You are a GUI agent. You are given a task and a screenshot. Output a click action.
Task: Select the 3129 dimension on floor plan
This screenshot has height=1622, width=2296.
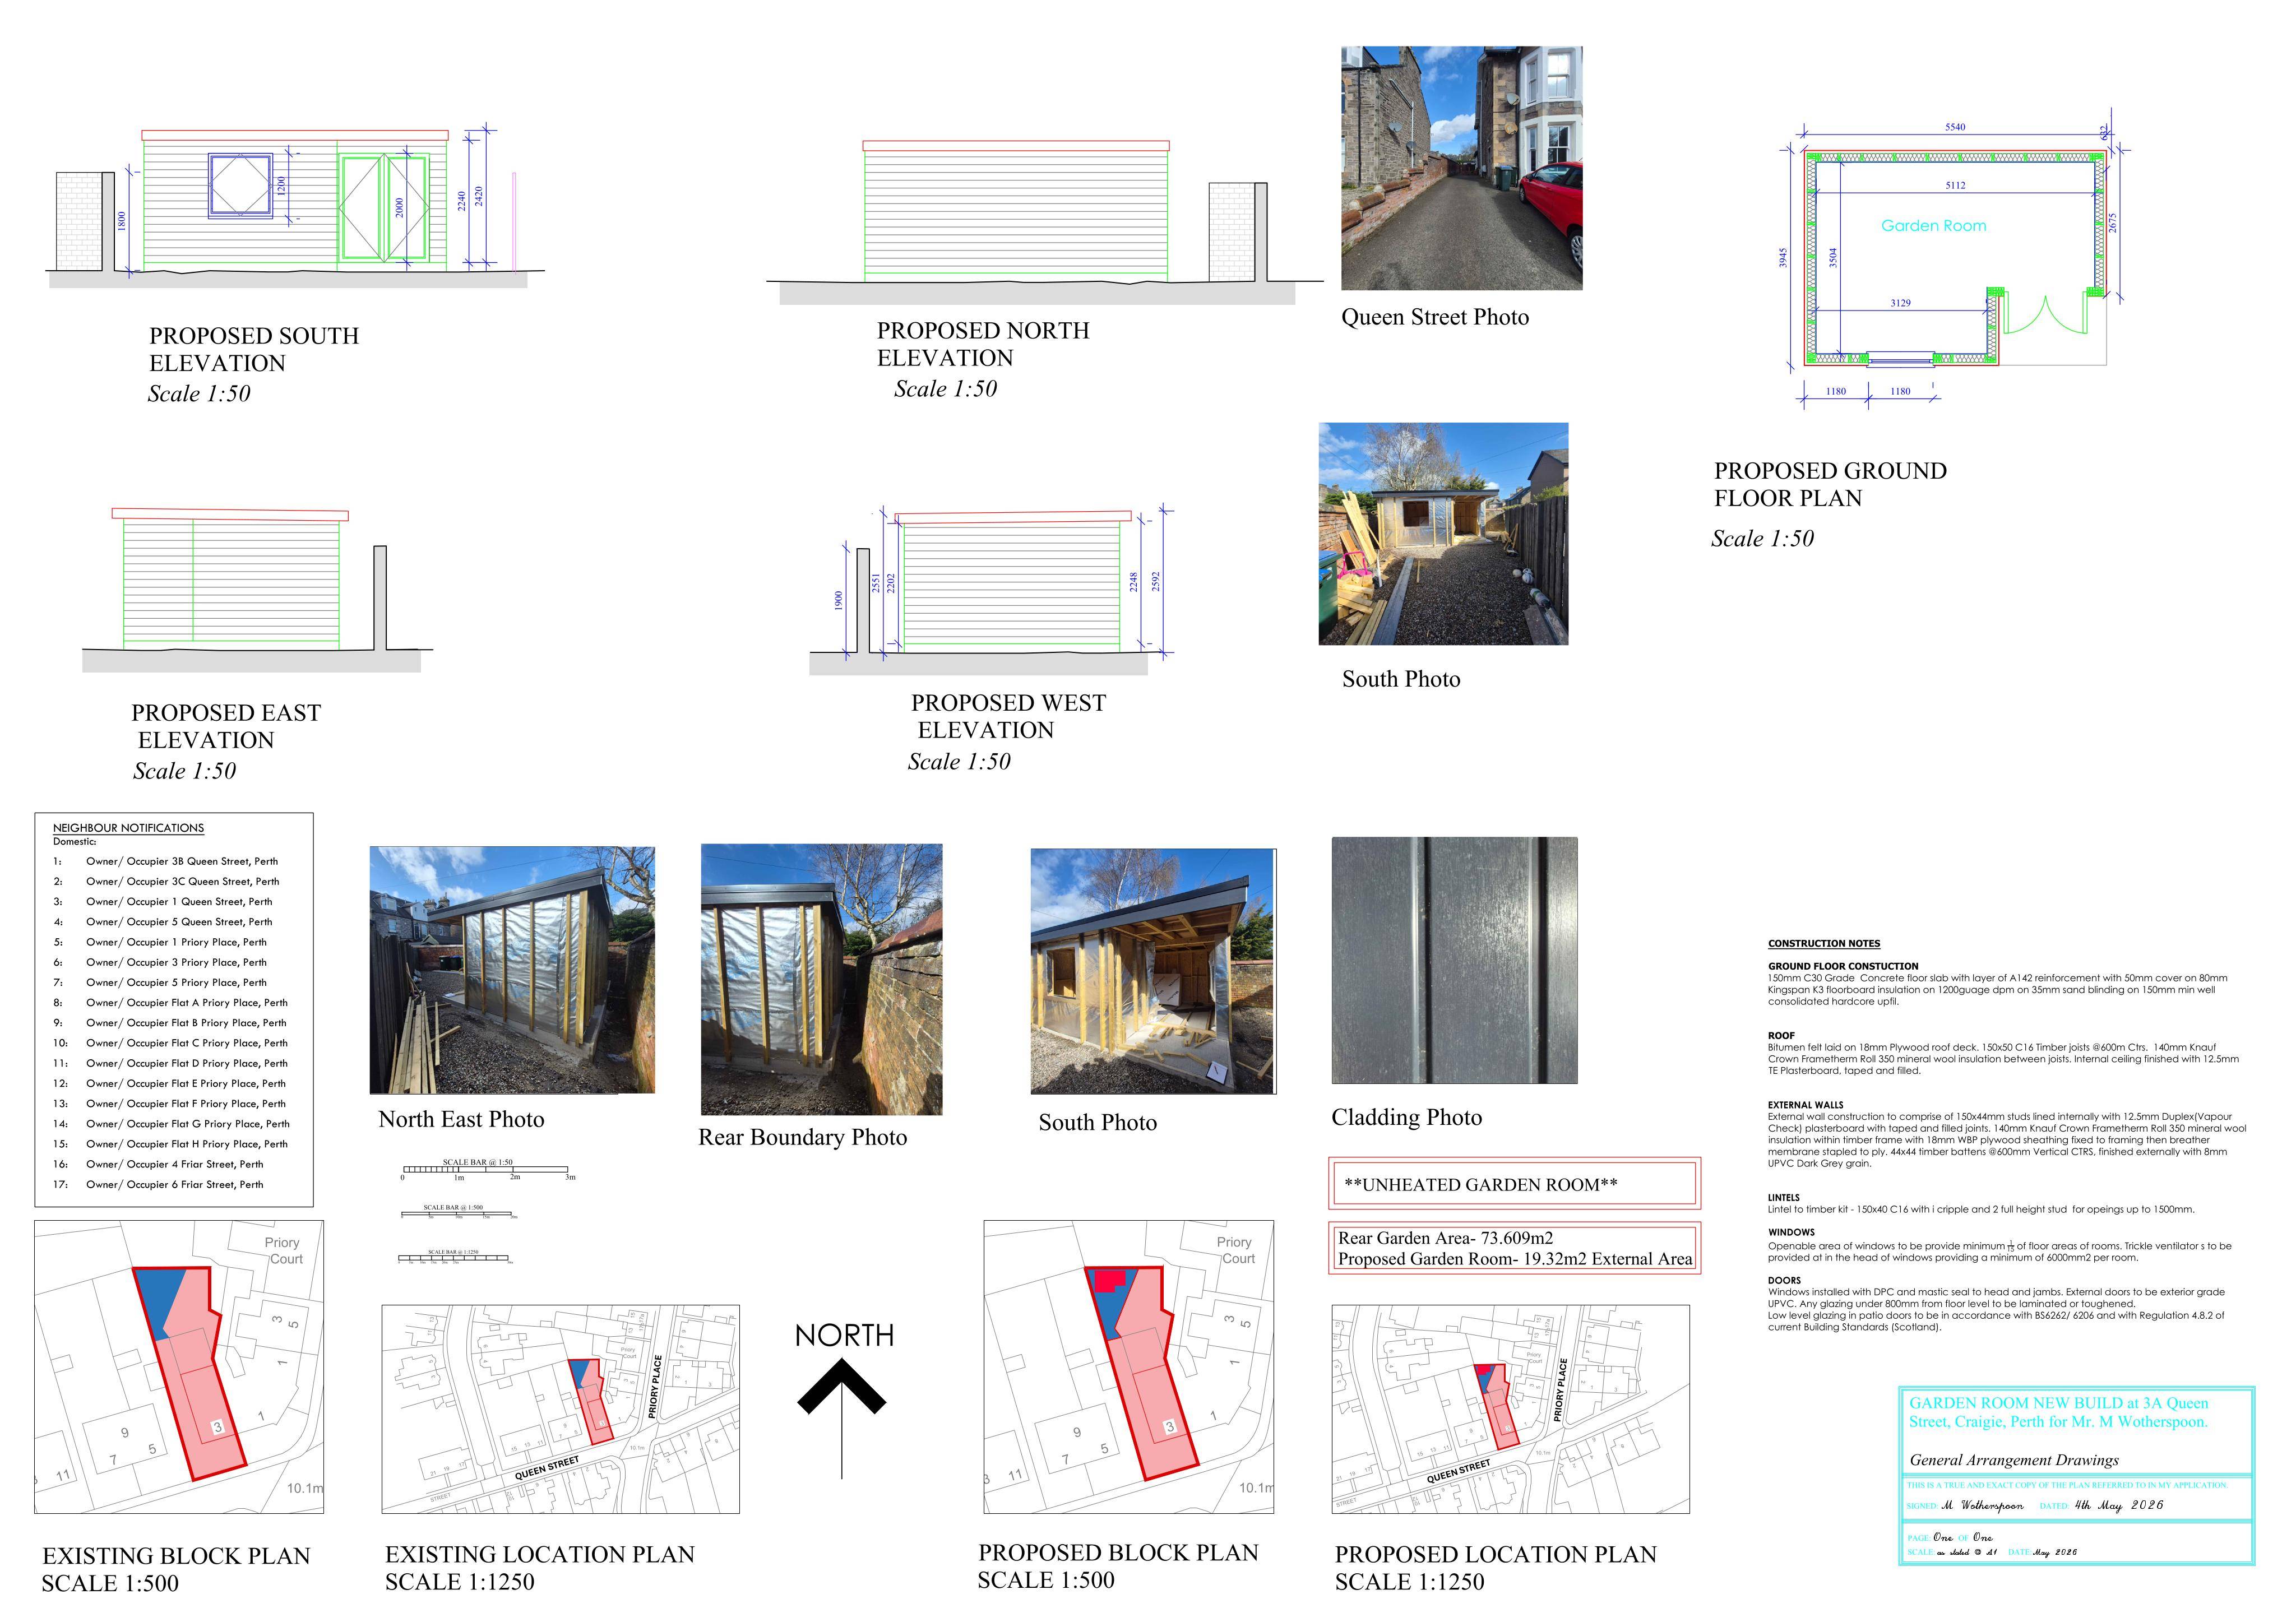(x=1900, y=303)
